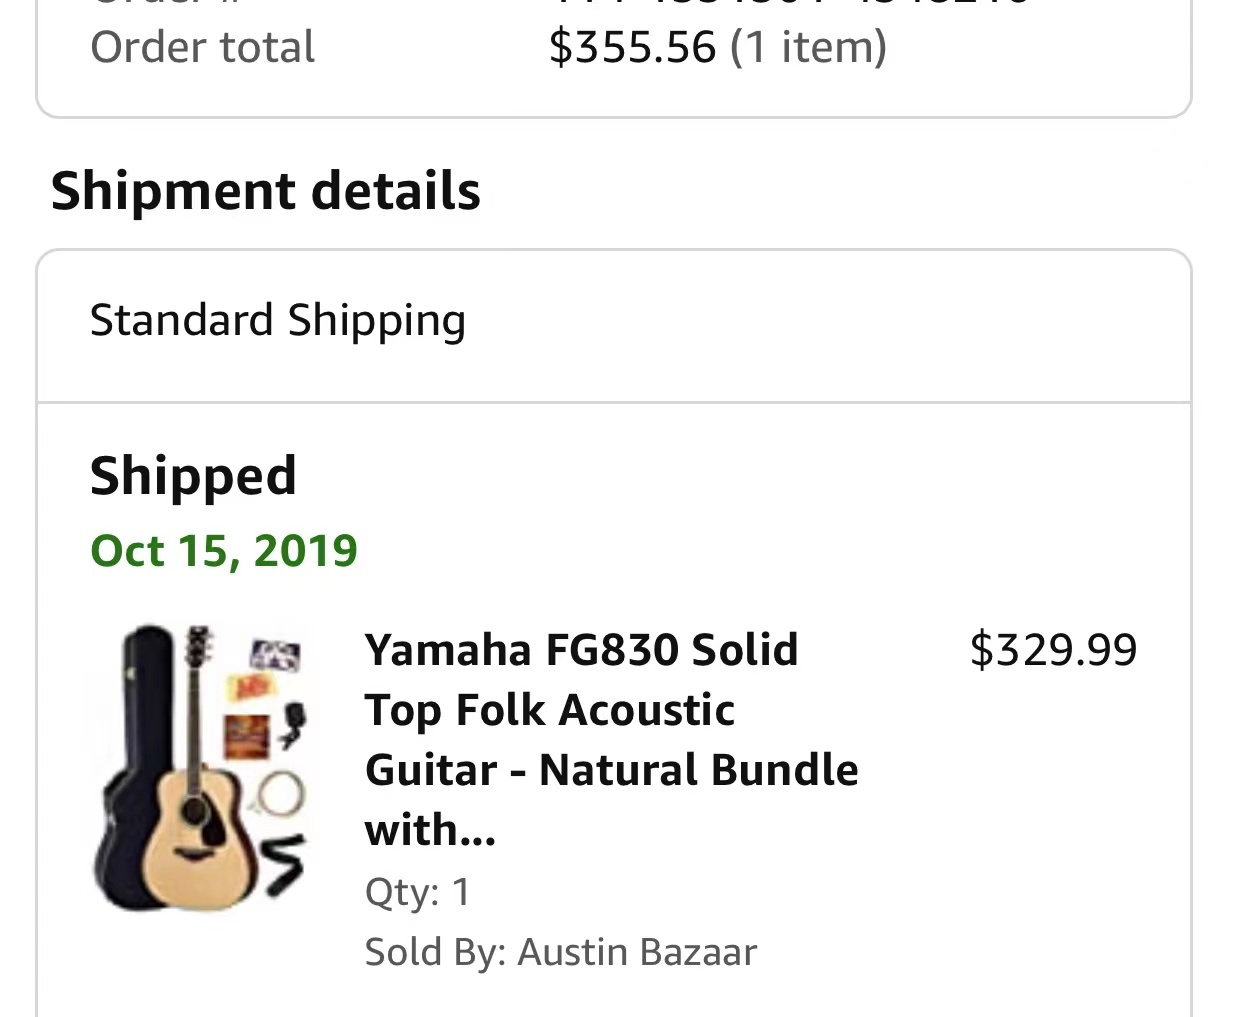Click the Order total label
This screenshot has width=1235, height=1017.
202,47
